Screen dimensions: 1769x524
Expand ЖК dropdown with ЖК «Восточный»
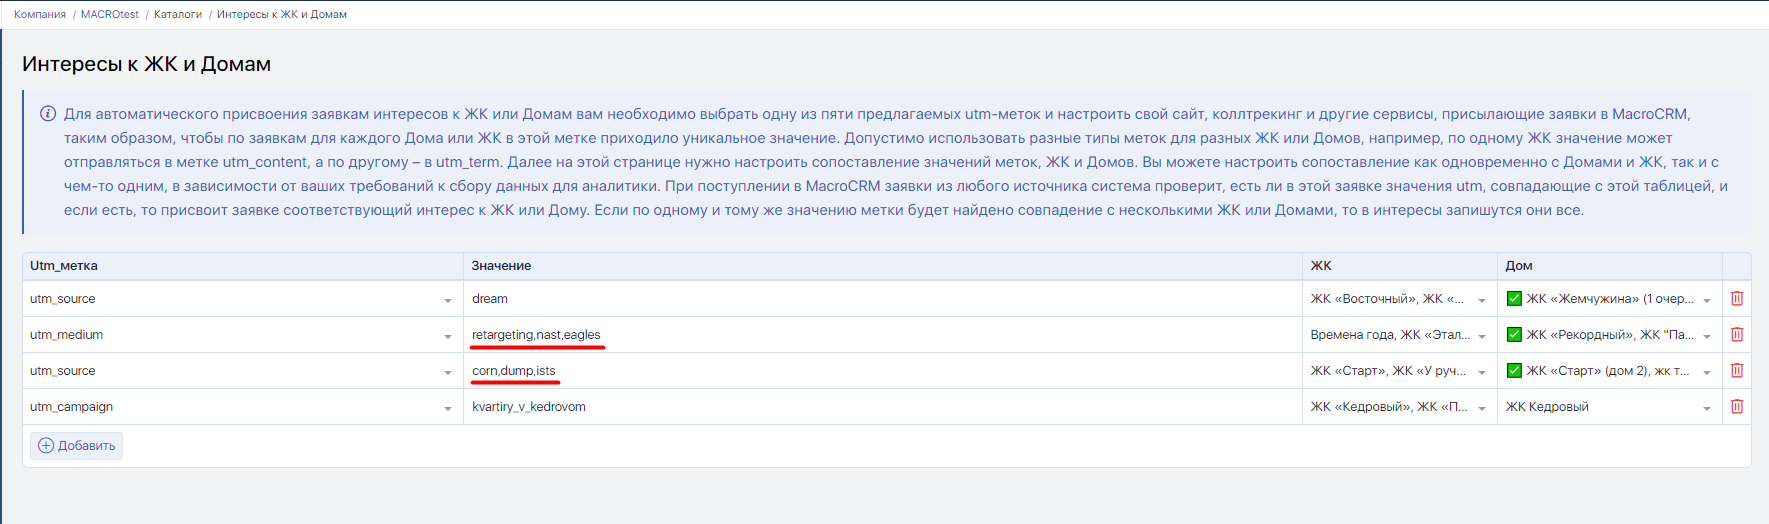pos(1481,300)
